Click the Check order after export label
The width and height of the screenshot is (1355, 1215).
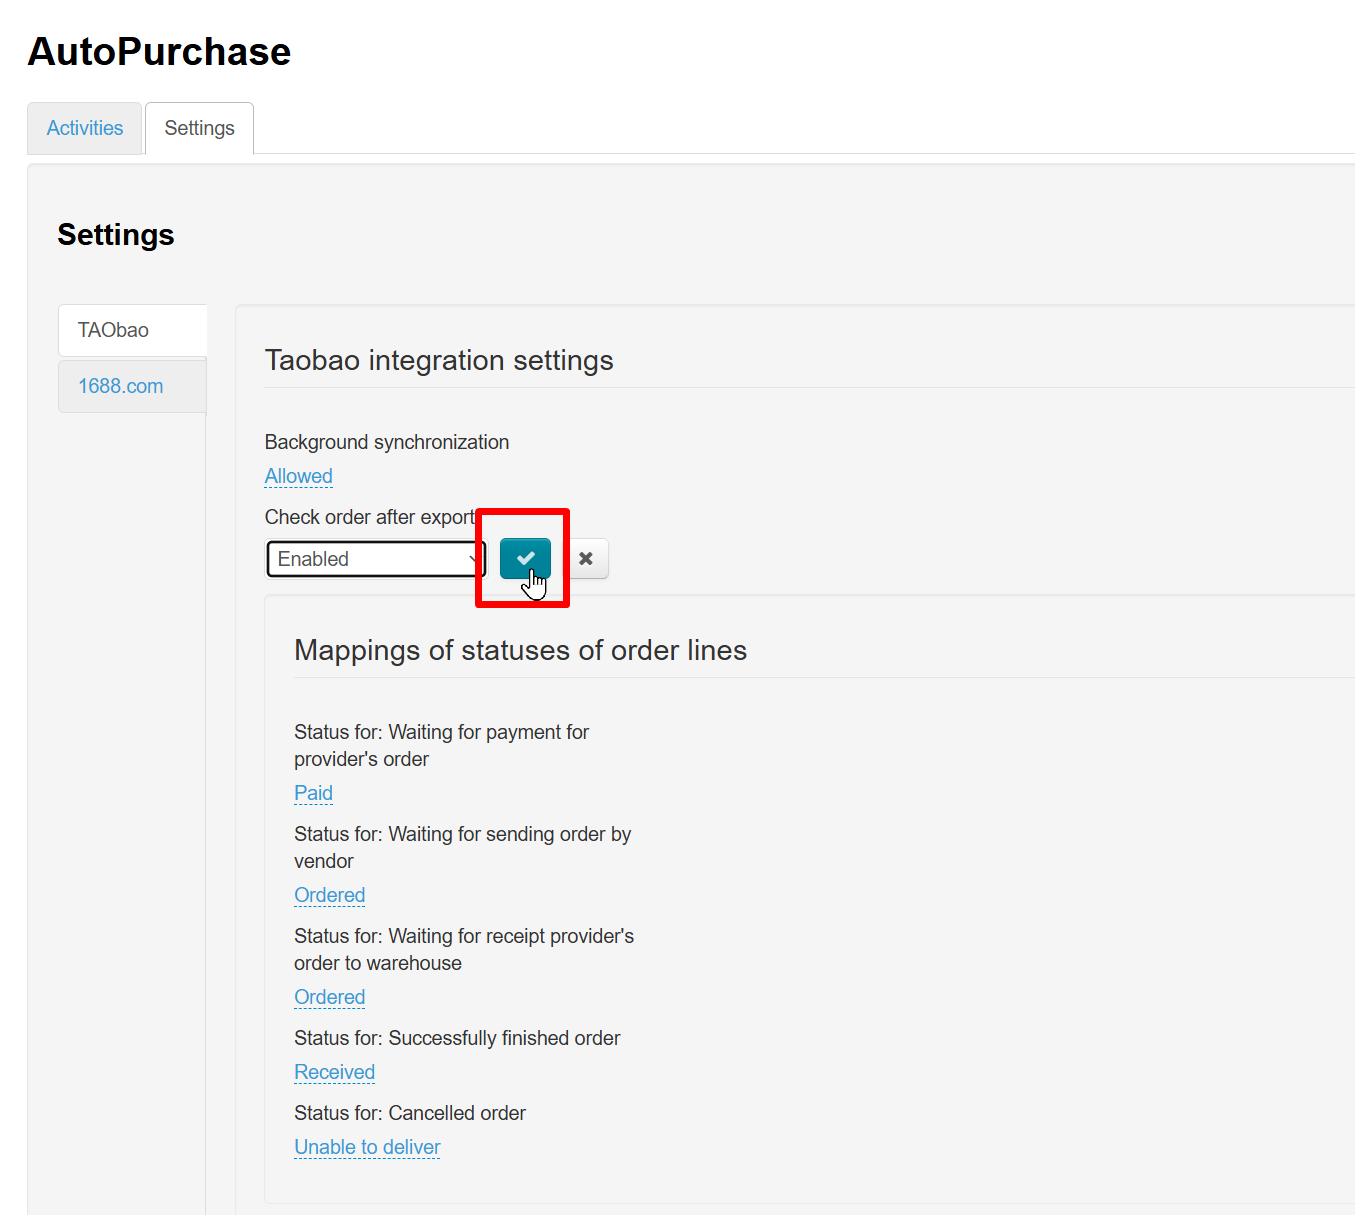coord(369,517)
